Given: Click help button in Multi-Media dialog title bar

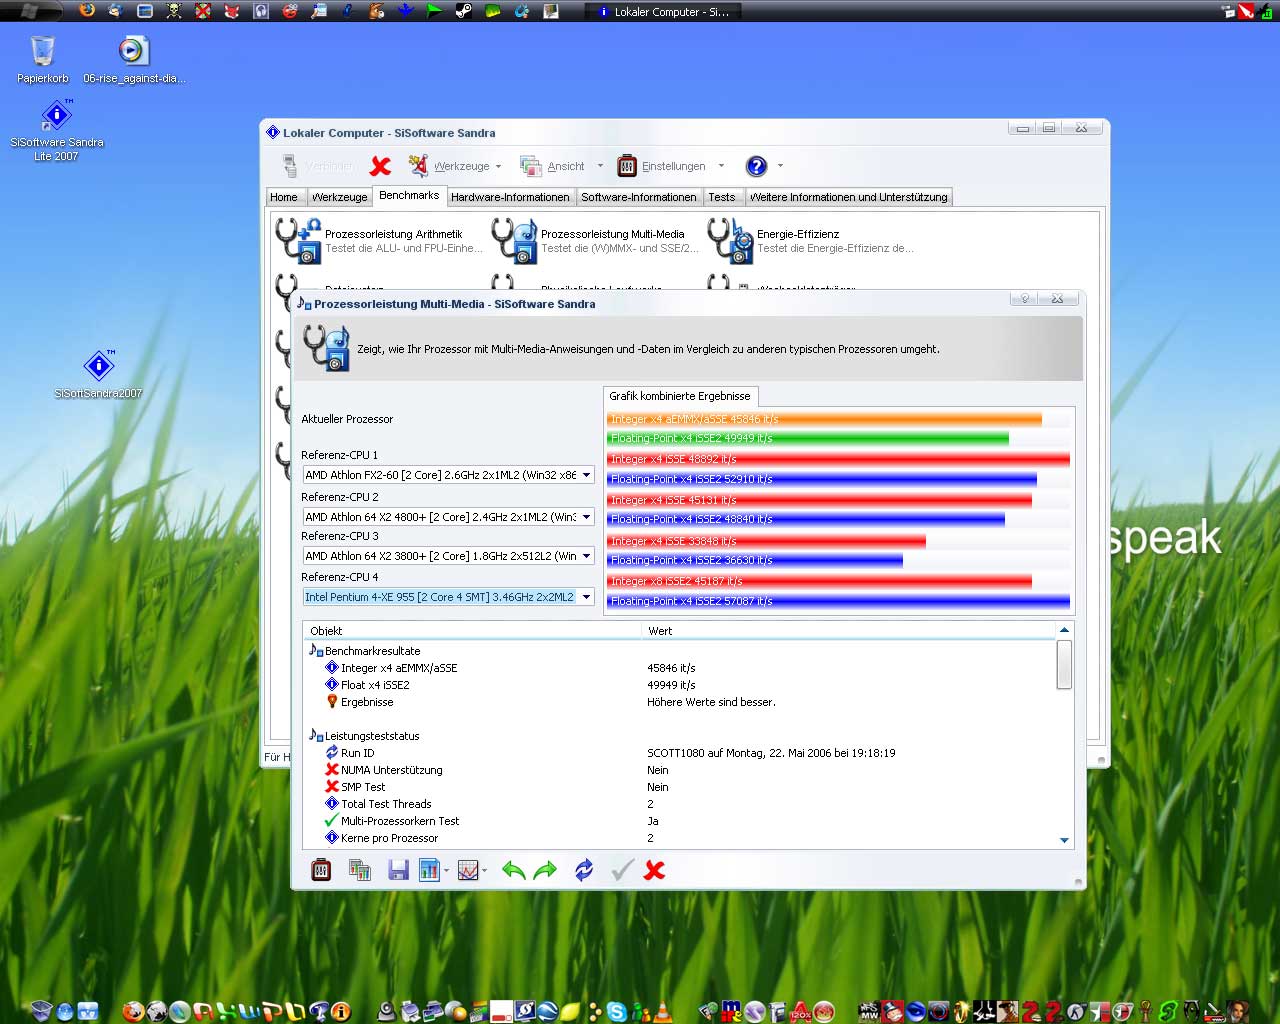Looking at the screenshot, I should point(1025,299).
